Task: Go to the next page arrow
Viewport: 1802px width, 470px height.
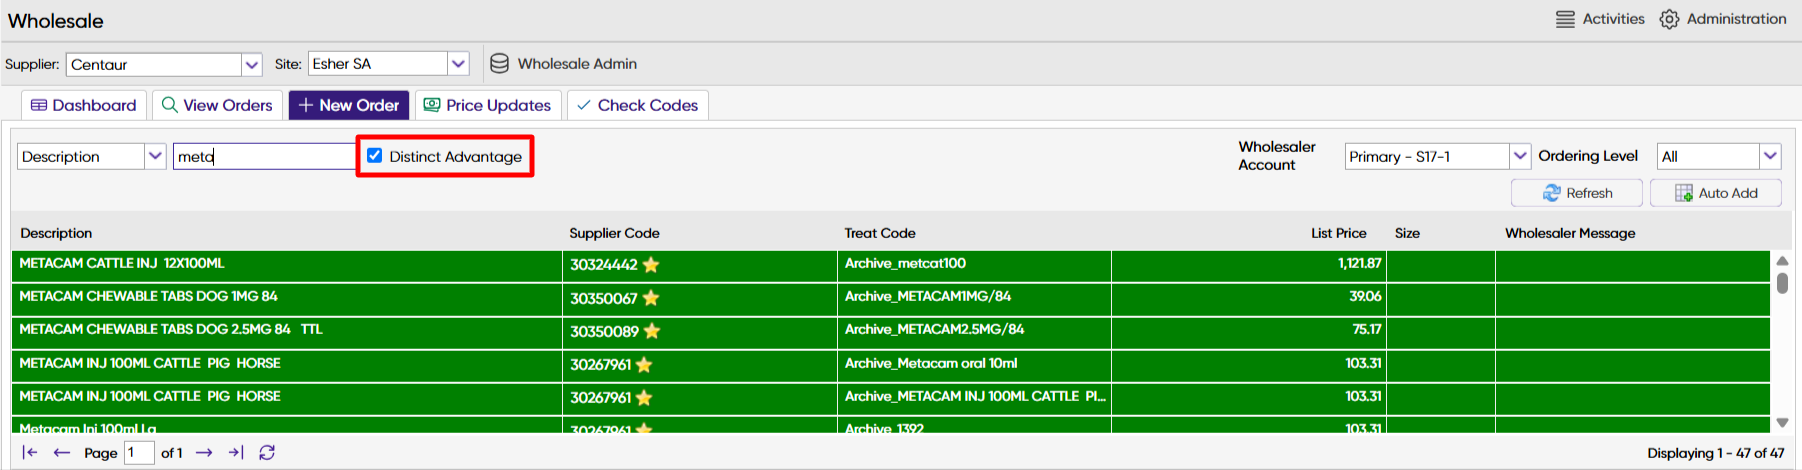Action: 204,453
